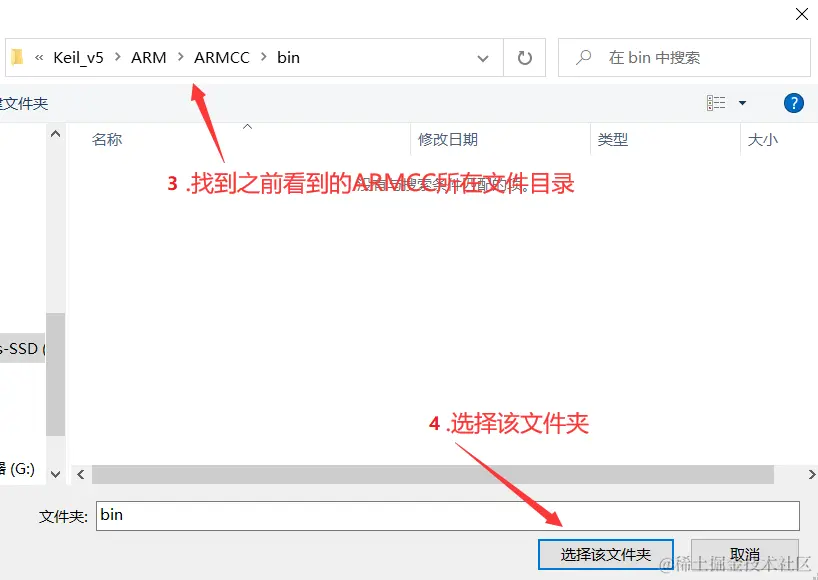This screenshot has width=818, height=580.
Task: Sort by the 大小 column header
Action: point(763,139)
